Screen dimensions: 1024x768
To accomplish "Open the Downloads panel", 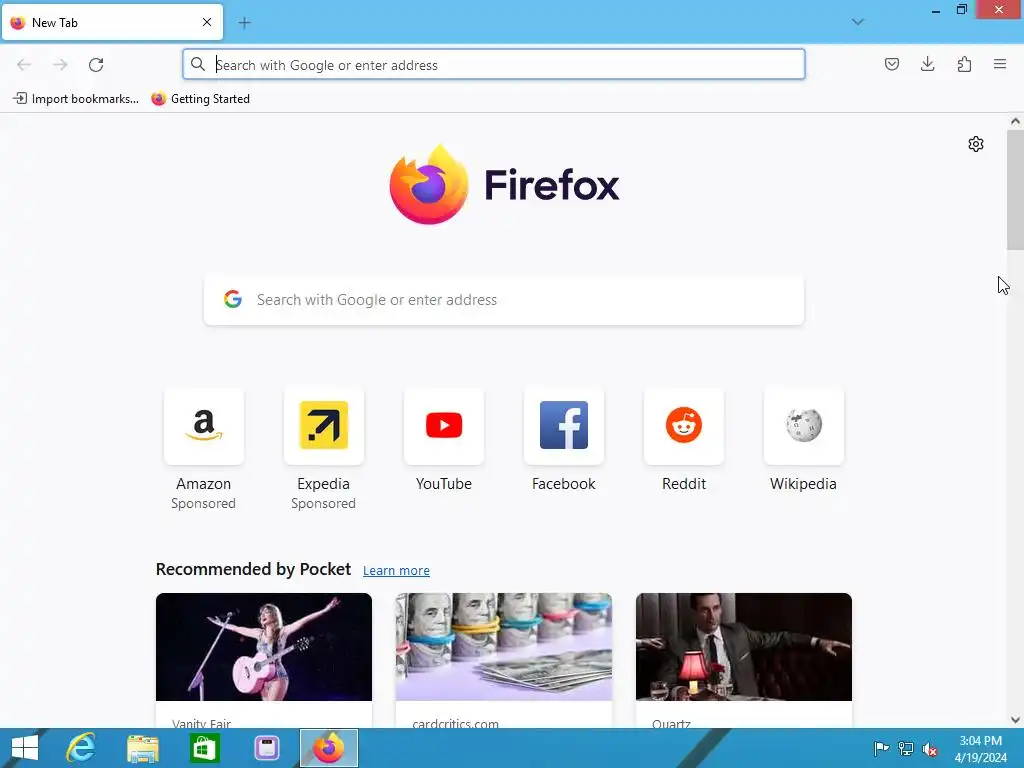I will 927,64.
